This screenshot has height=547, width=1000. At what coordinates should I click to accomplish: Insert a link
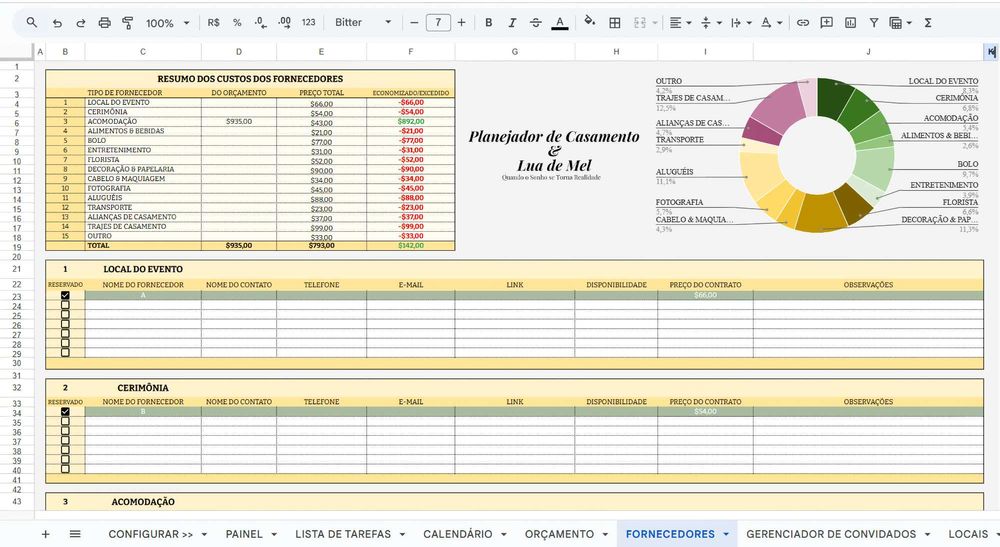[x=803, y=22]
